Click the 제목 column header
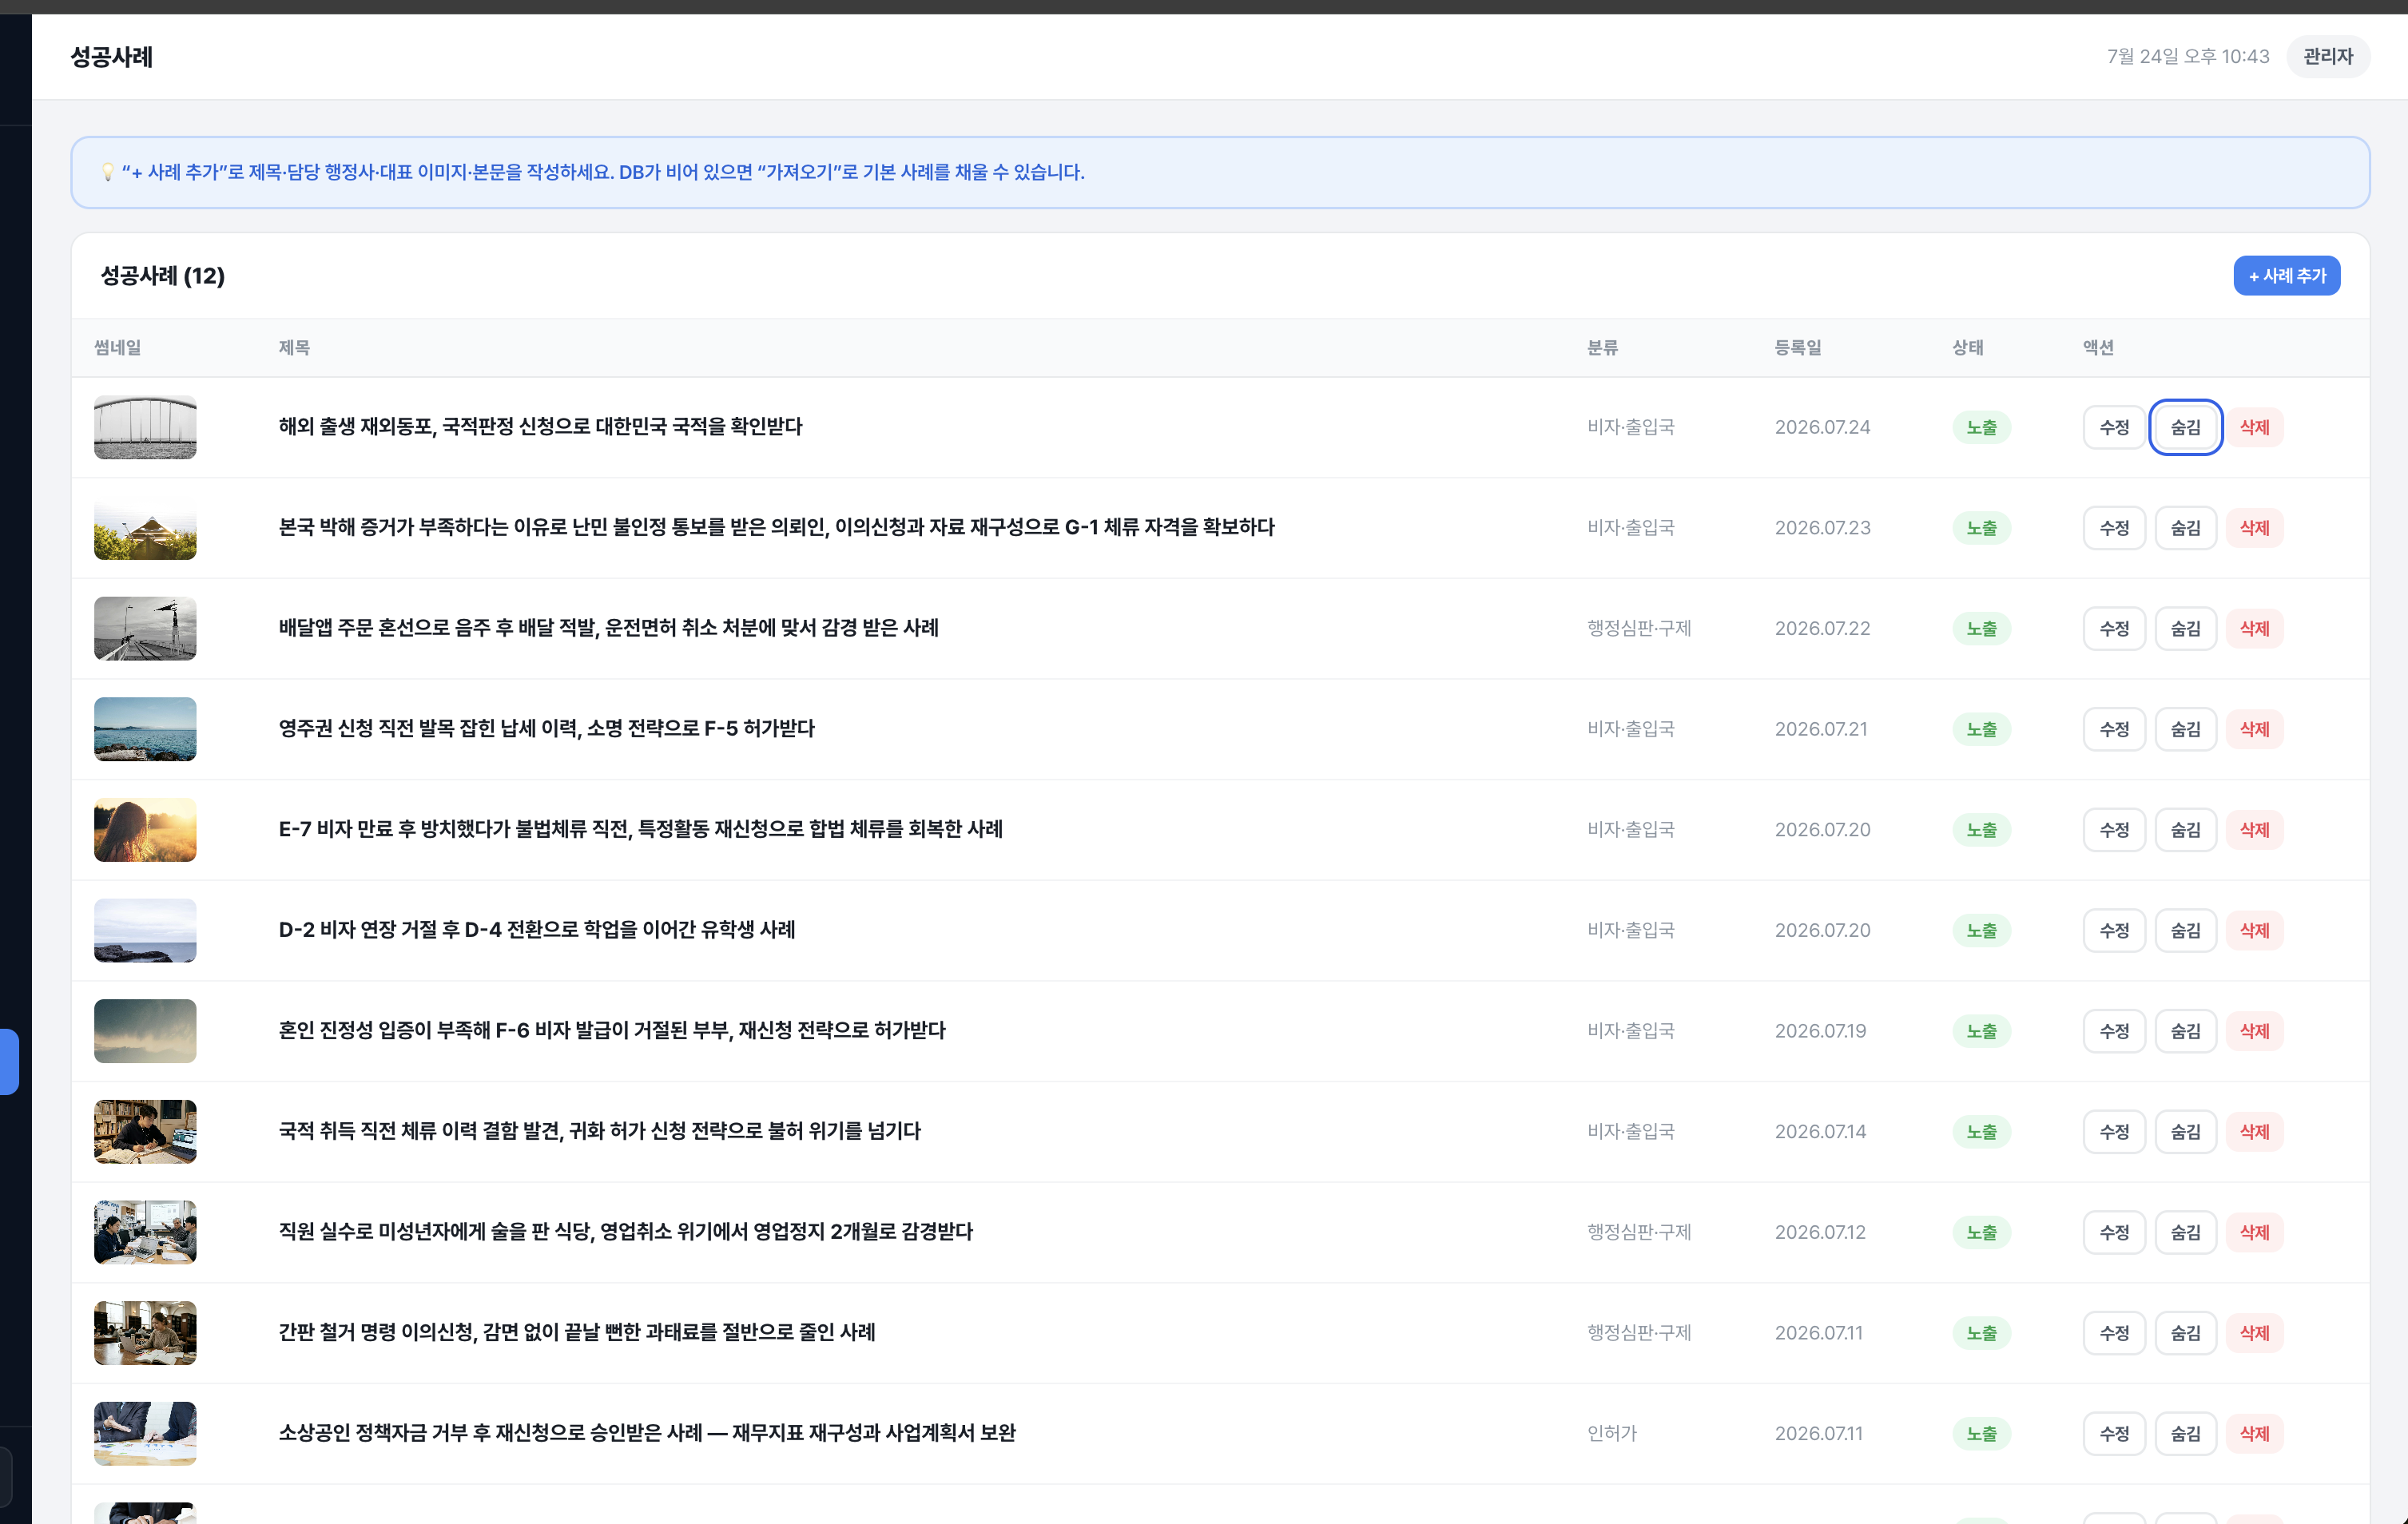Image resolution: width=2408 pixels, height=1524 pixels. pyautogui.click(x=294, y=347)
